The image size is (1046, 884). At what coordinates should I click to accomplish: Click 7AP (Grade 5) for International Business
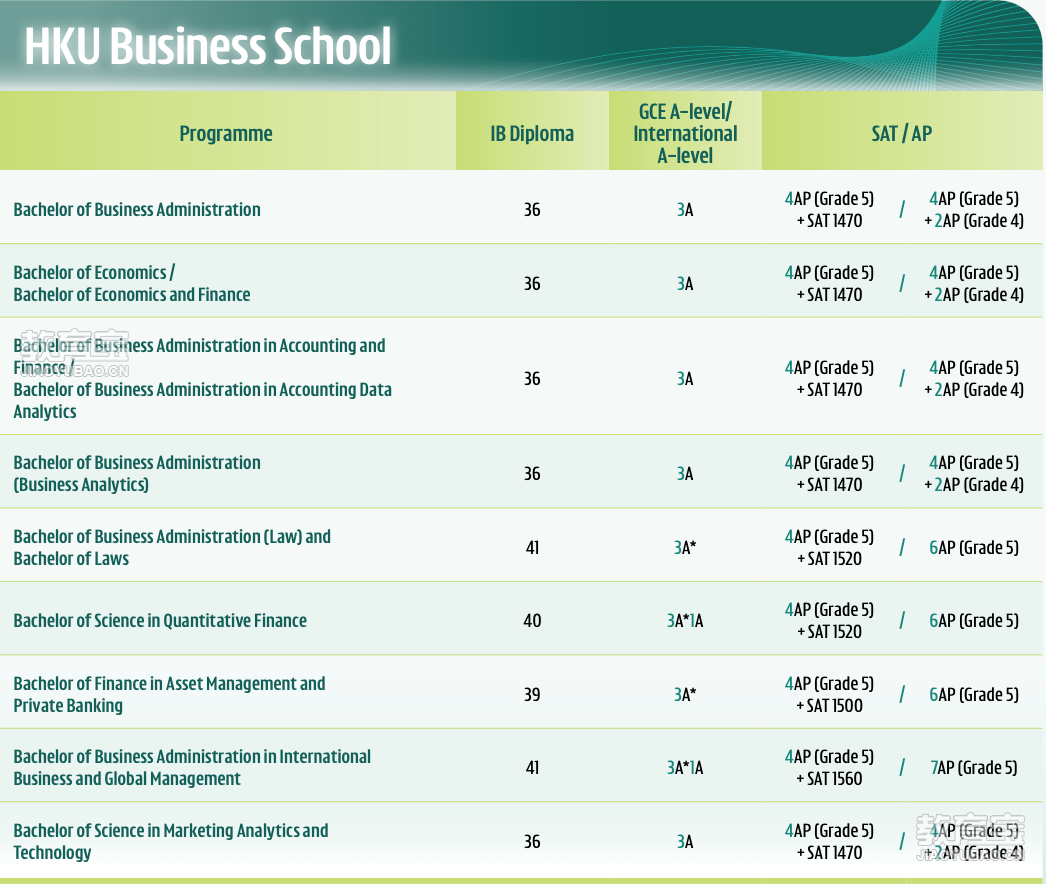tap(974, 768)
